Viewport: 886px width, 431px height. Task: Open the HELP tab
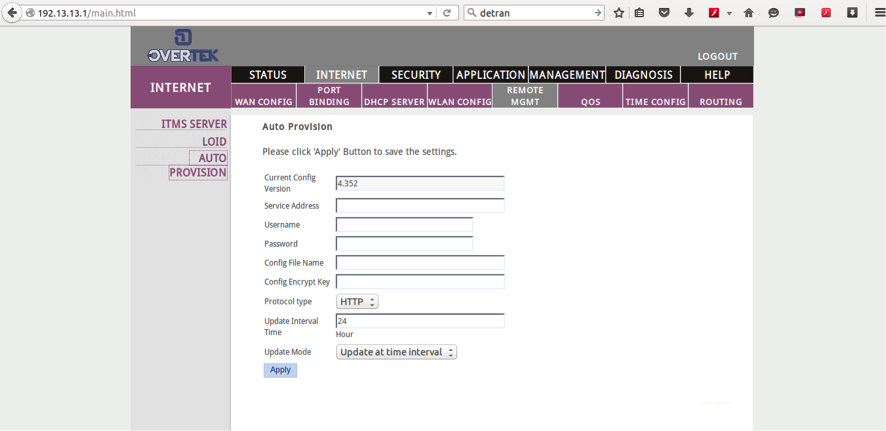point(717,75)
